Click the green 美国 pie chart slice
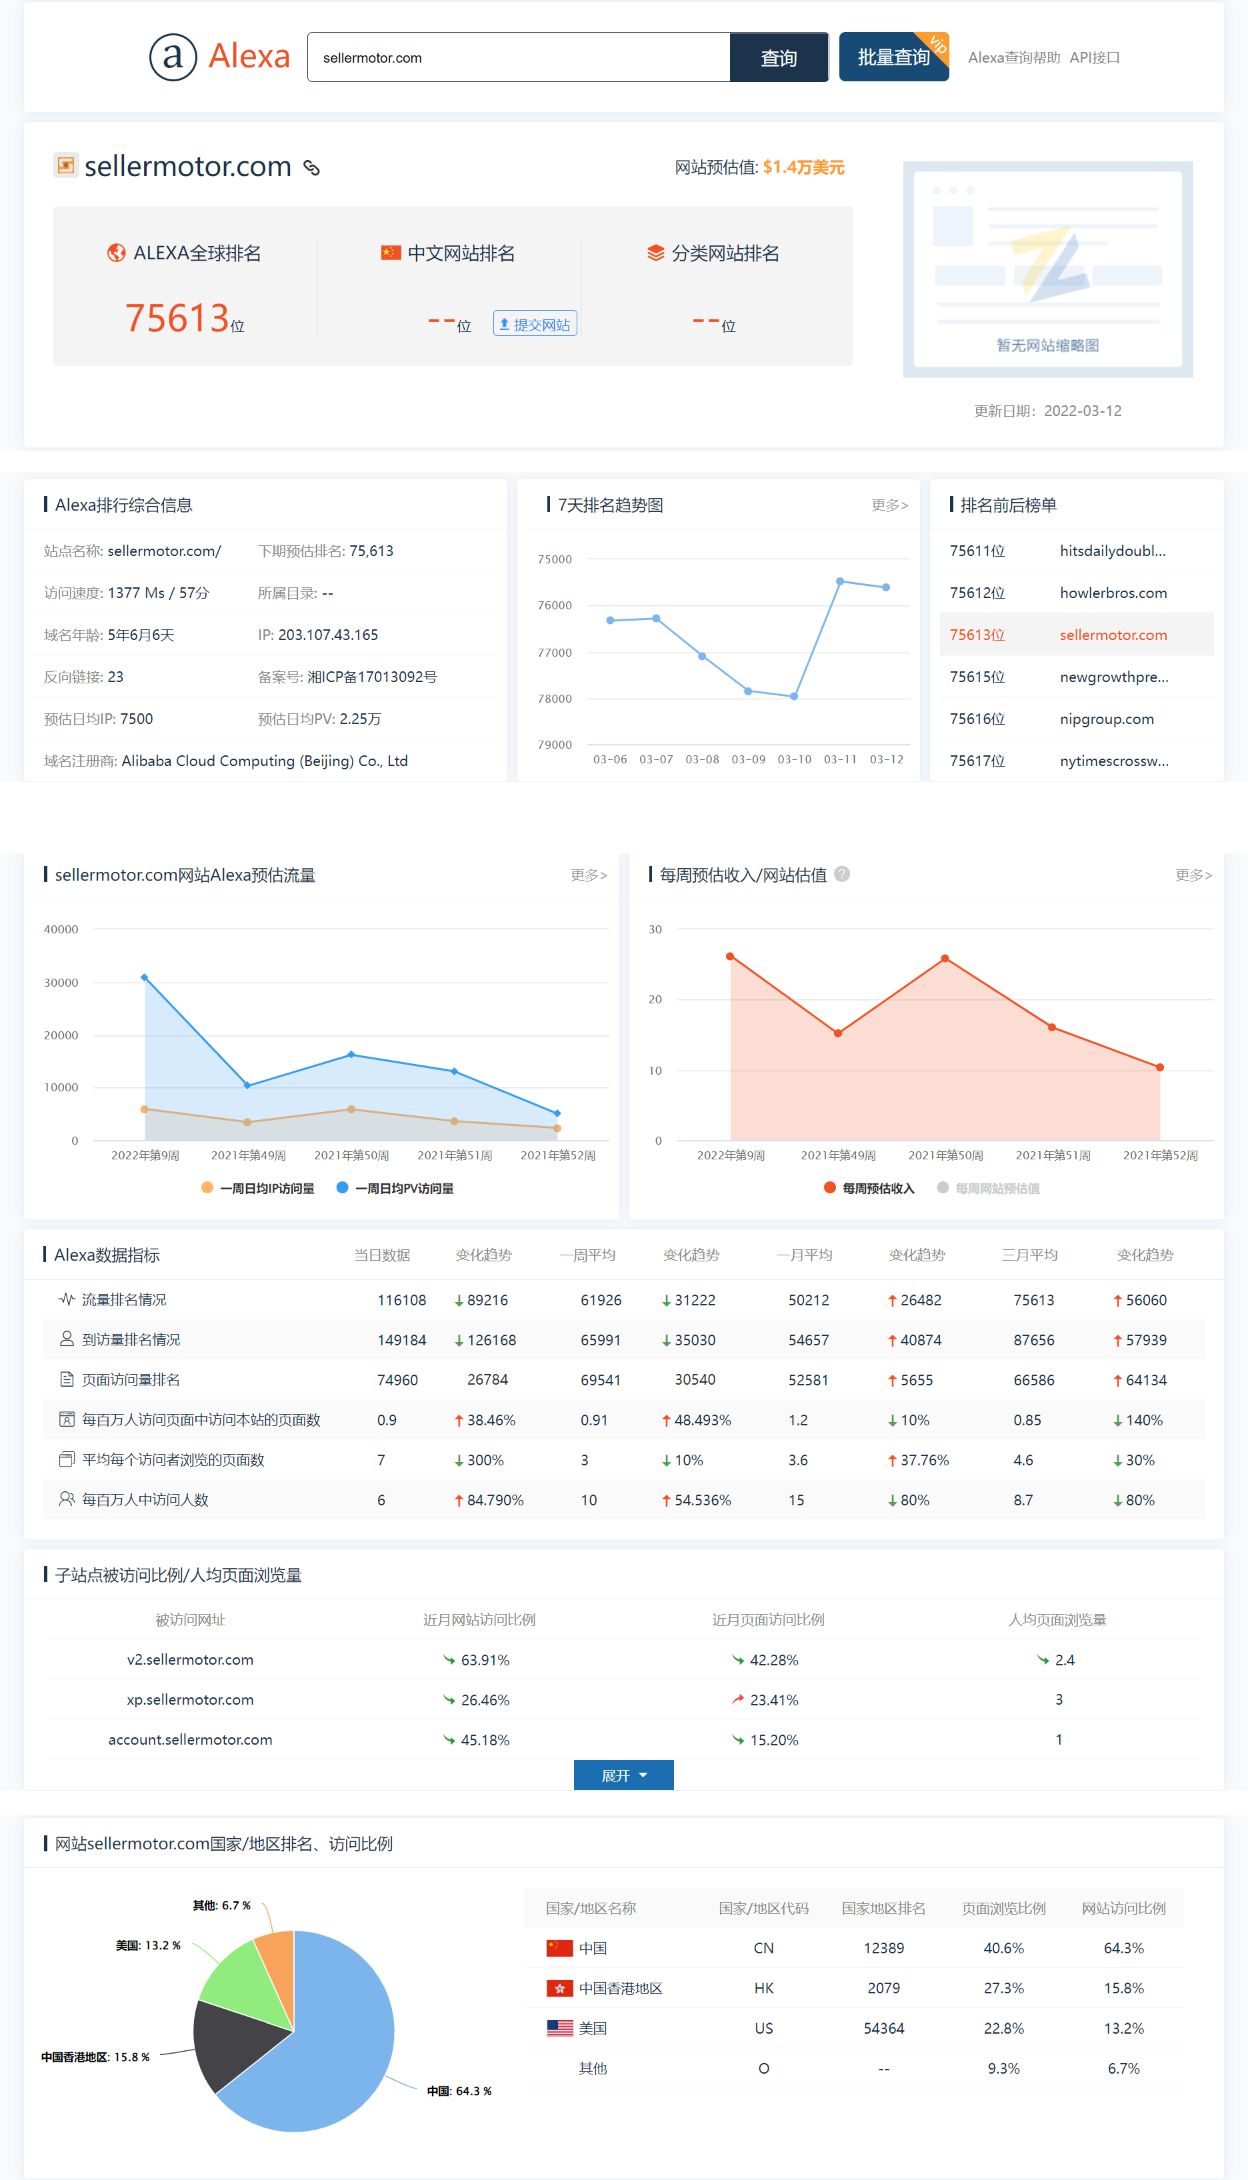Viewport: 1248px width, 2180px height. [x=240, y=1985]
